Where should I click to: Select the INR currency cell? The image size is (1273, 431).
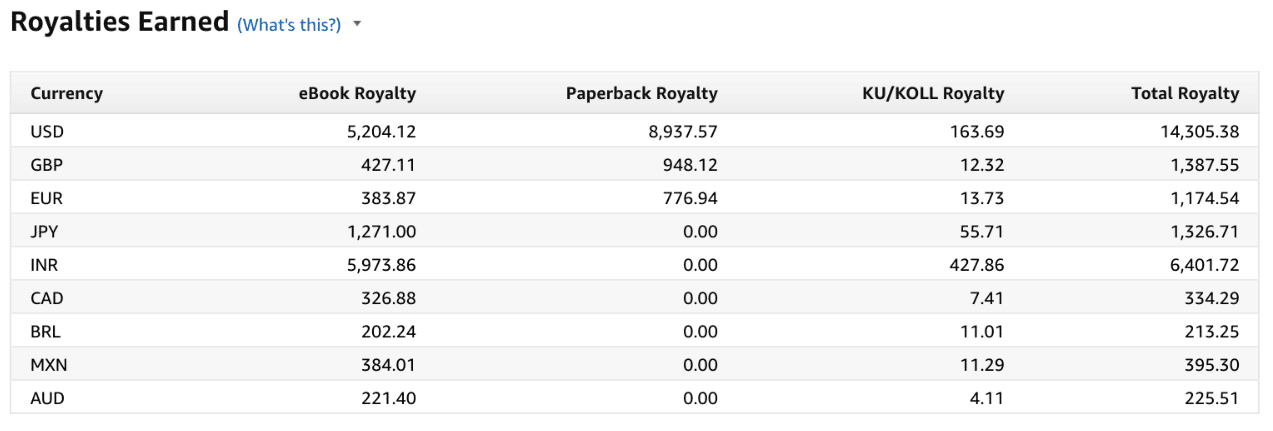click(46, 265)
